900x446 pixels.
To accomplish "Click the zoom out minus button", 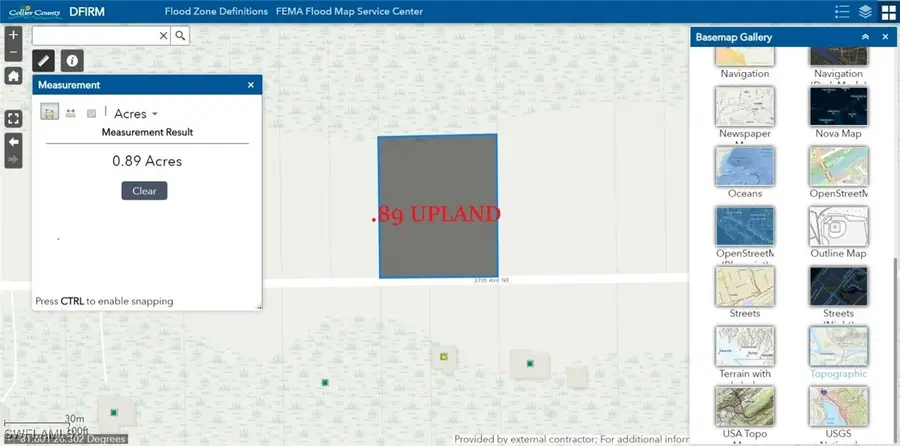I will [13, 51].
